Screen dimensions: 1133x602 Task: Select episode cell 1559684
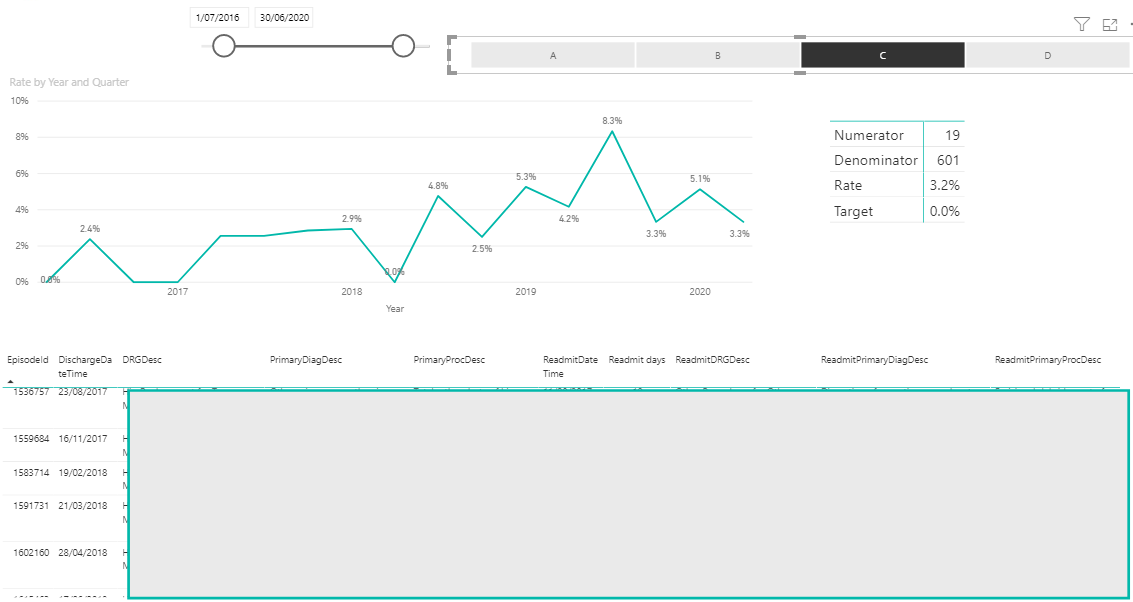tap(31, 439)
